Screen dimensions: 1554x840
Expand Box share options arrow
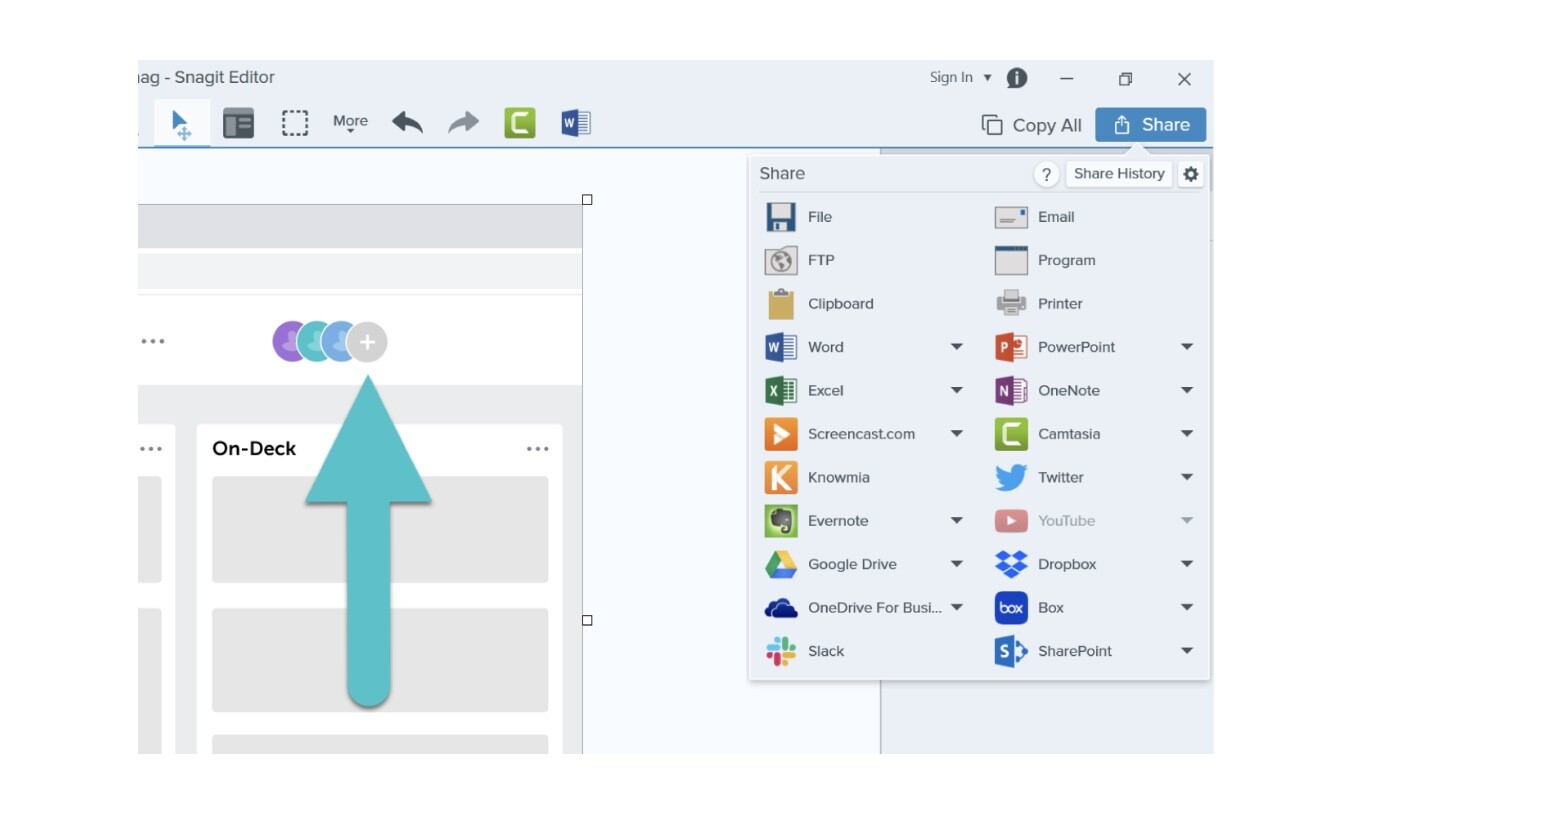coord(1187,607)
